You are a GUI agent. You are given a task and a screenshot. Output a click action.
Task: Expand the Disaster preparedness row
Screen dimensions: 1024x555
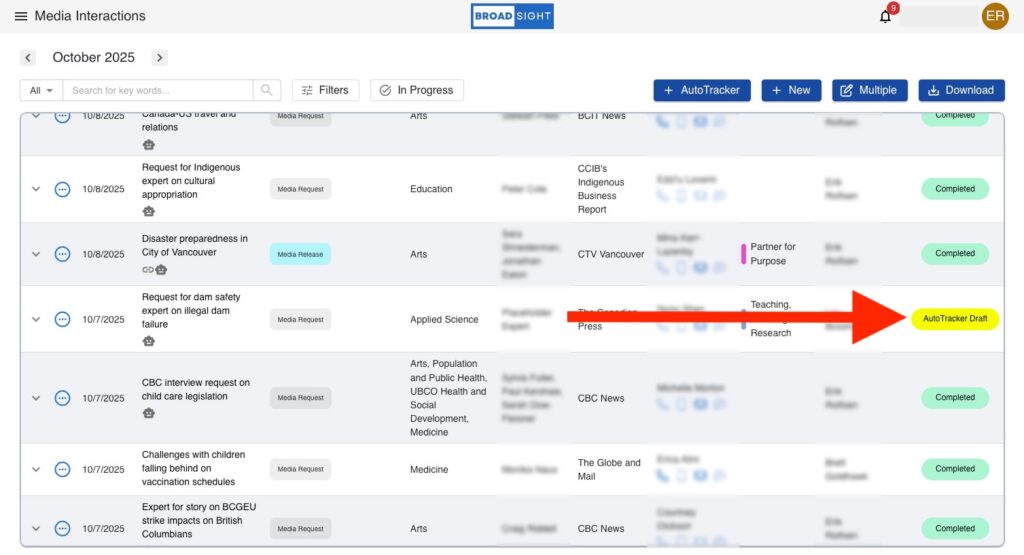(36, 254)
